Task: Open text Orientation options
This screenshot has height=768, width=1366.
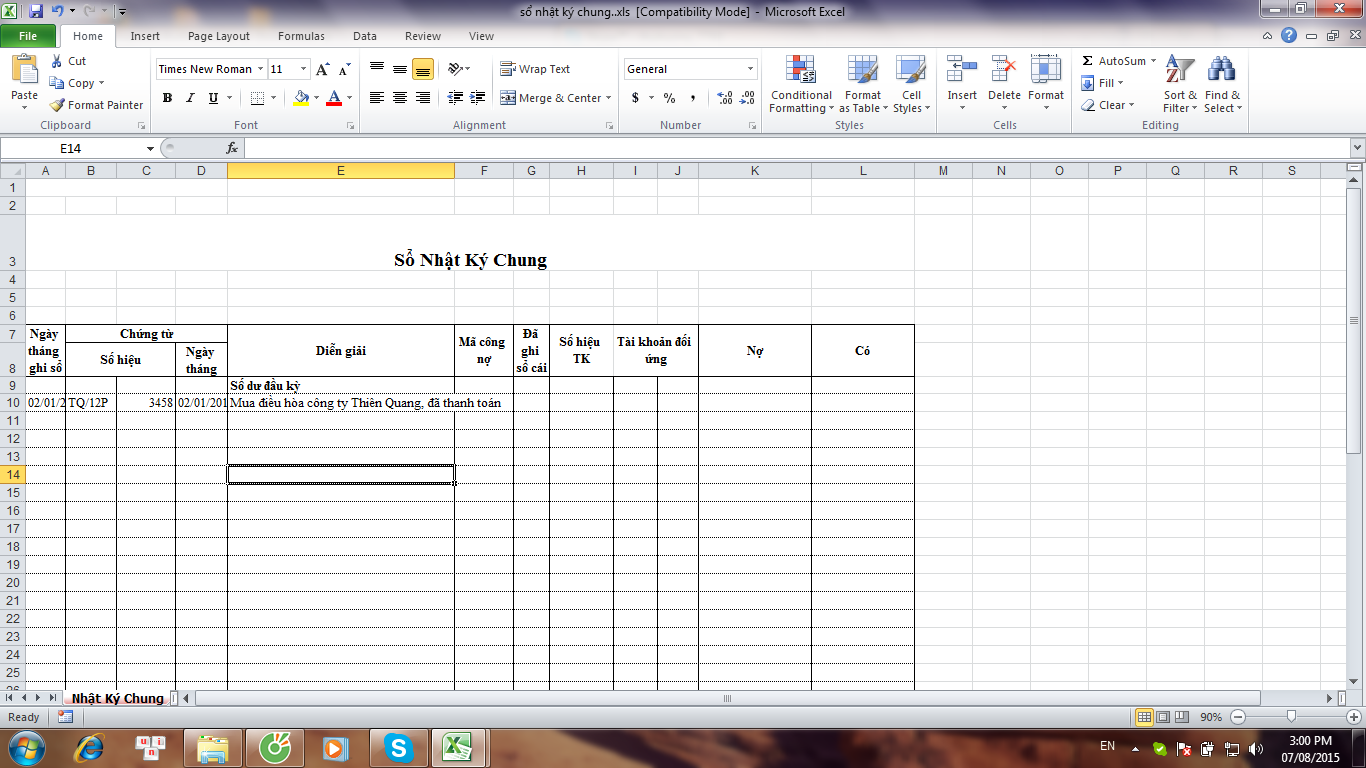Action: (459, 69)
